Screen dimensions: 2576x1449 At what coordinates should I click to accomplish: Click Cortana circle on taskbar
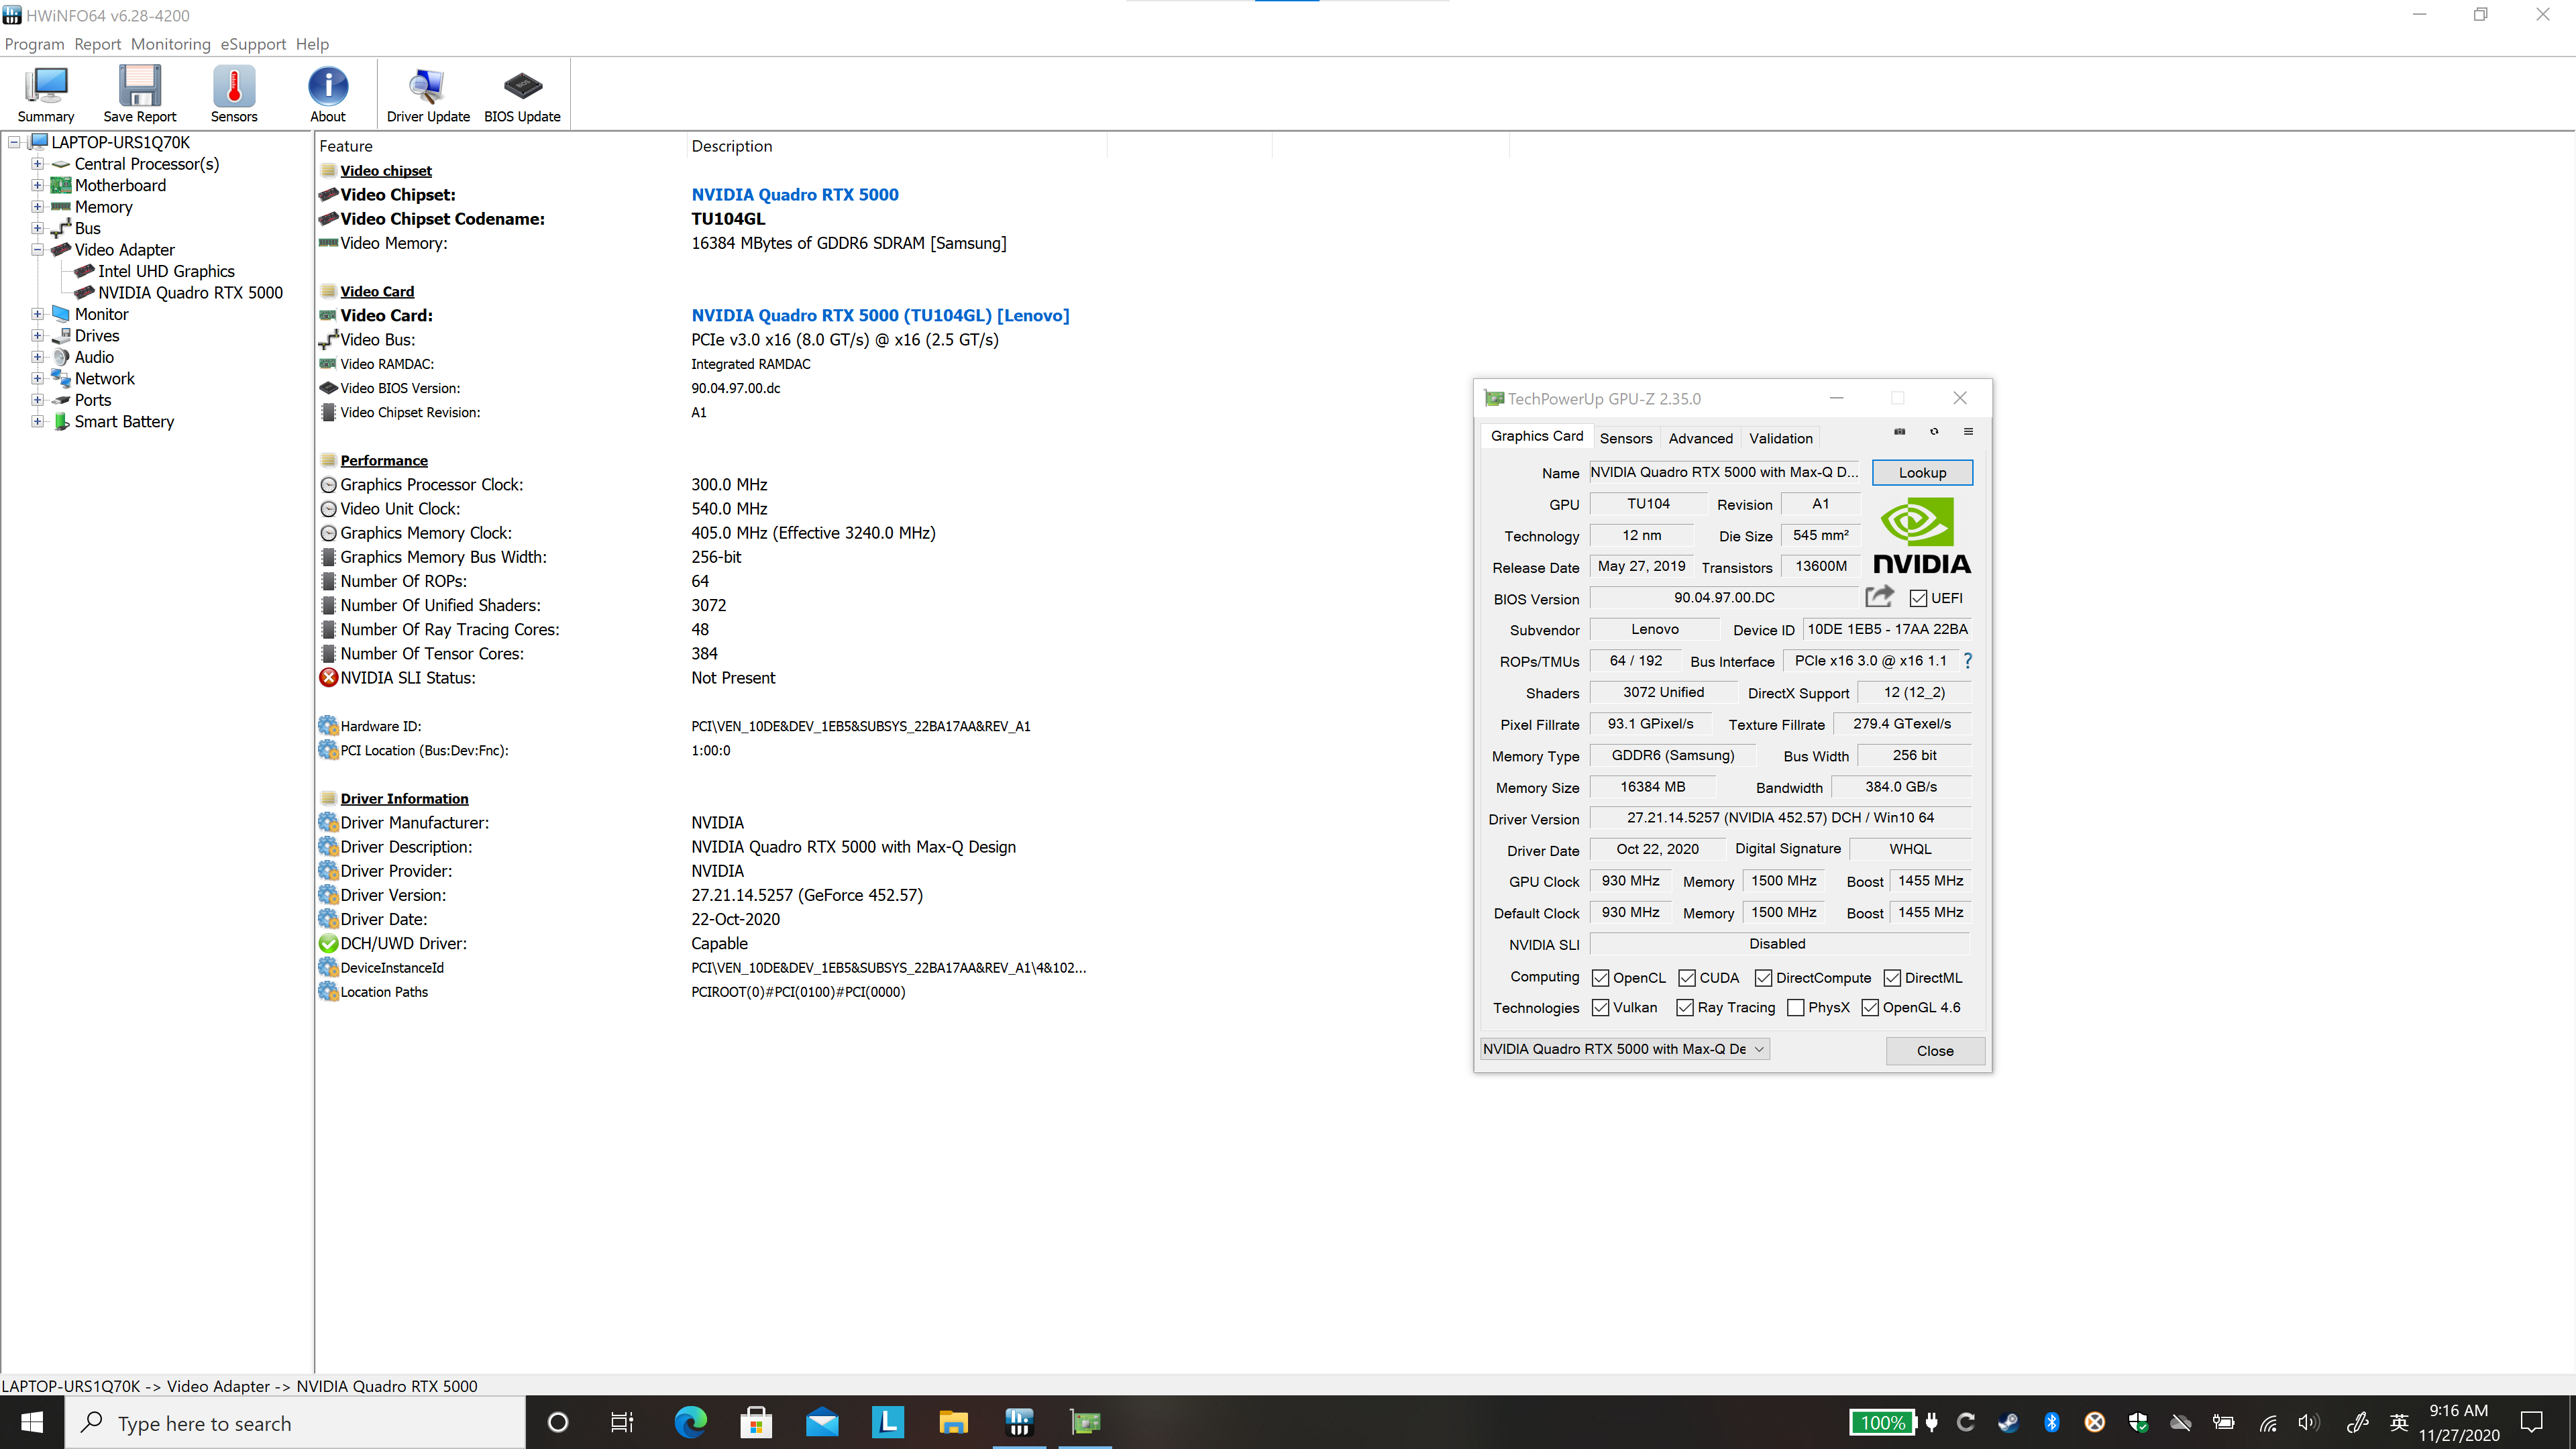[x=558, y=1422]
